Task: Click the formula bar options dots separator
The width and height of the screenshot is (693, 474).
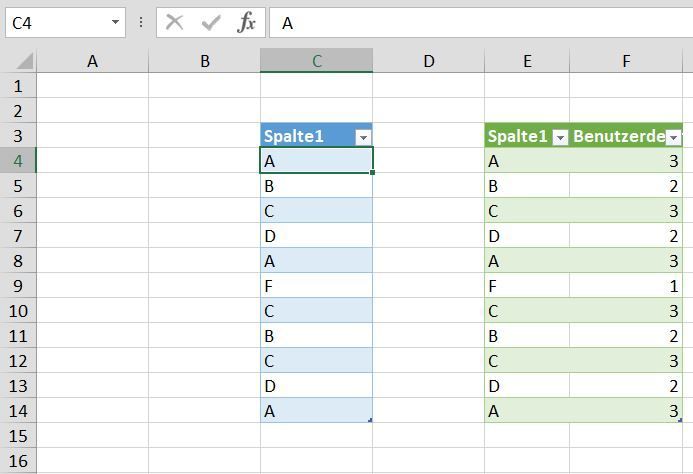Action: click(x=140, y=22)
